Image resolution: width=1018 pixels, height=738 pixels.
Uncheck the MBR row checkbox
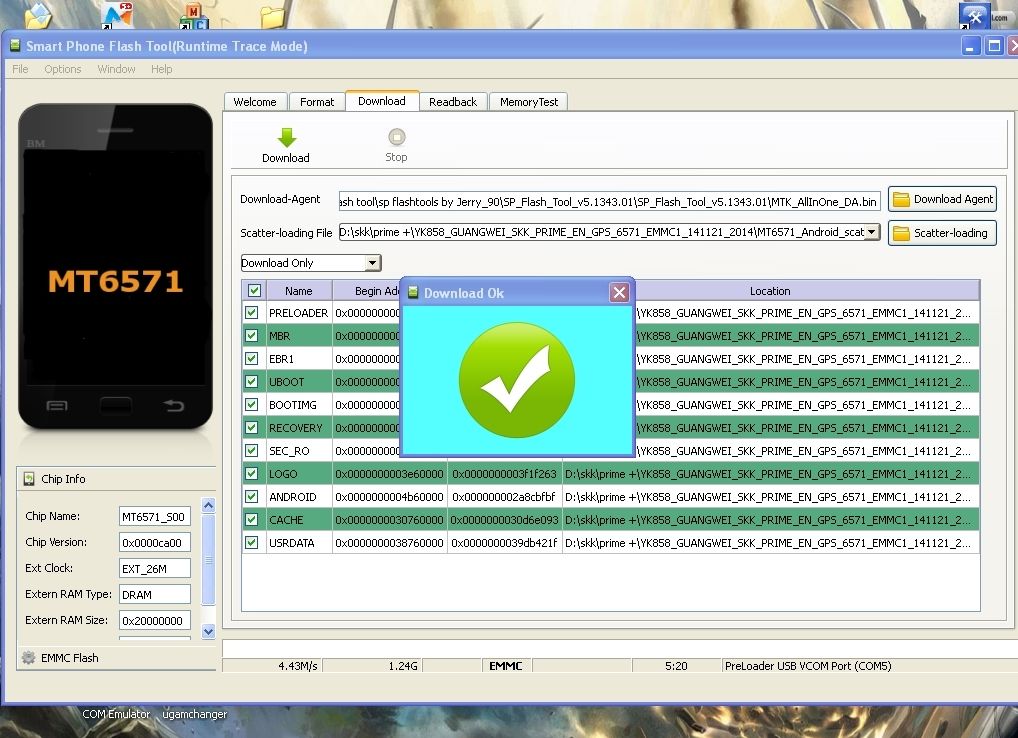tap(252, 336)
